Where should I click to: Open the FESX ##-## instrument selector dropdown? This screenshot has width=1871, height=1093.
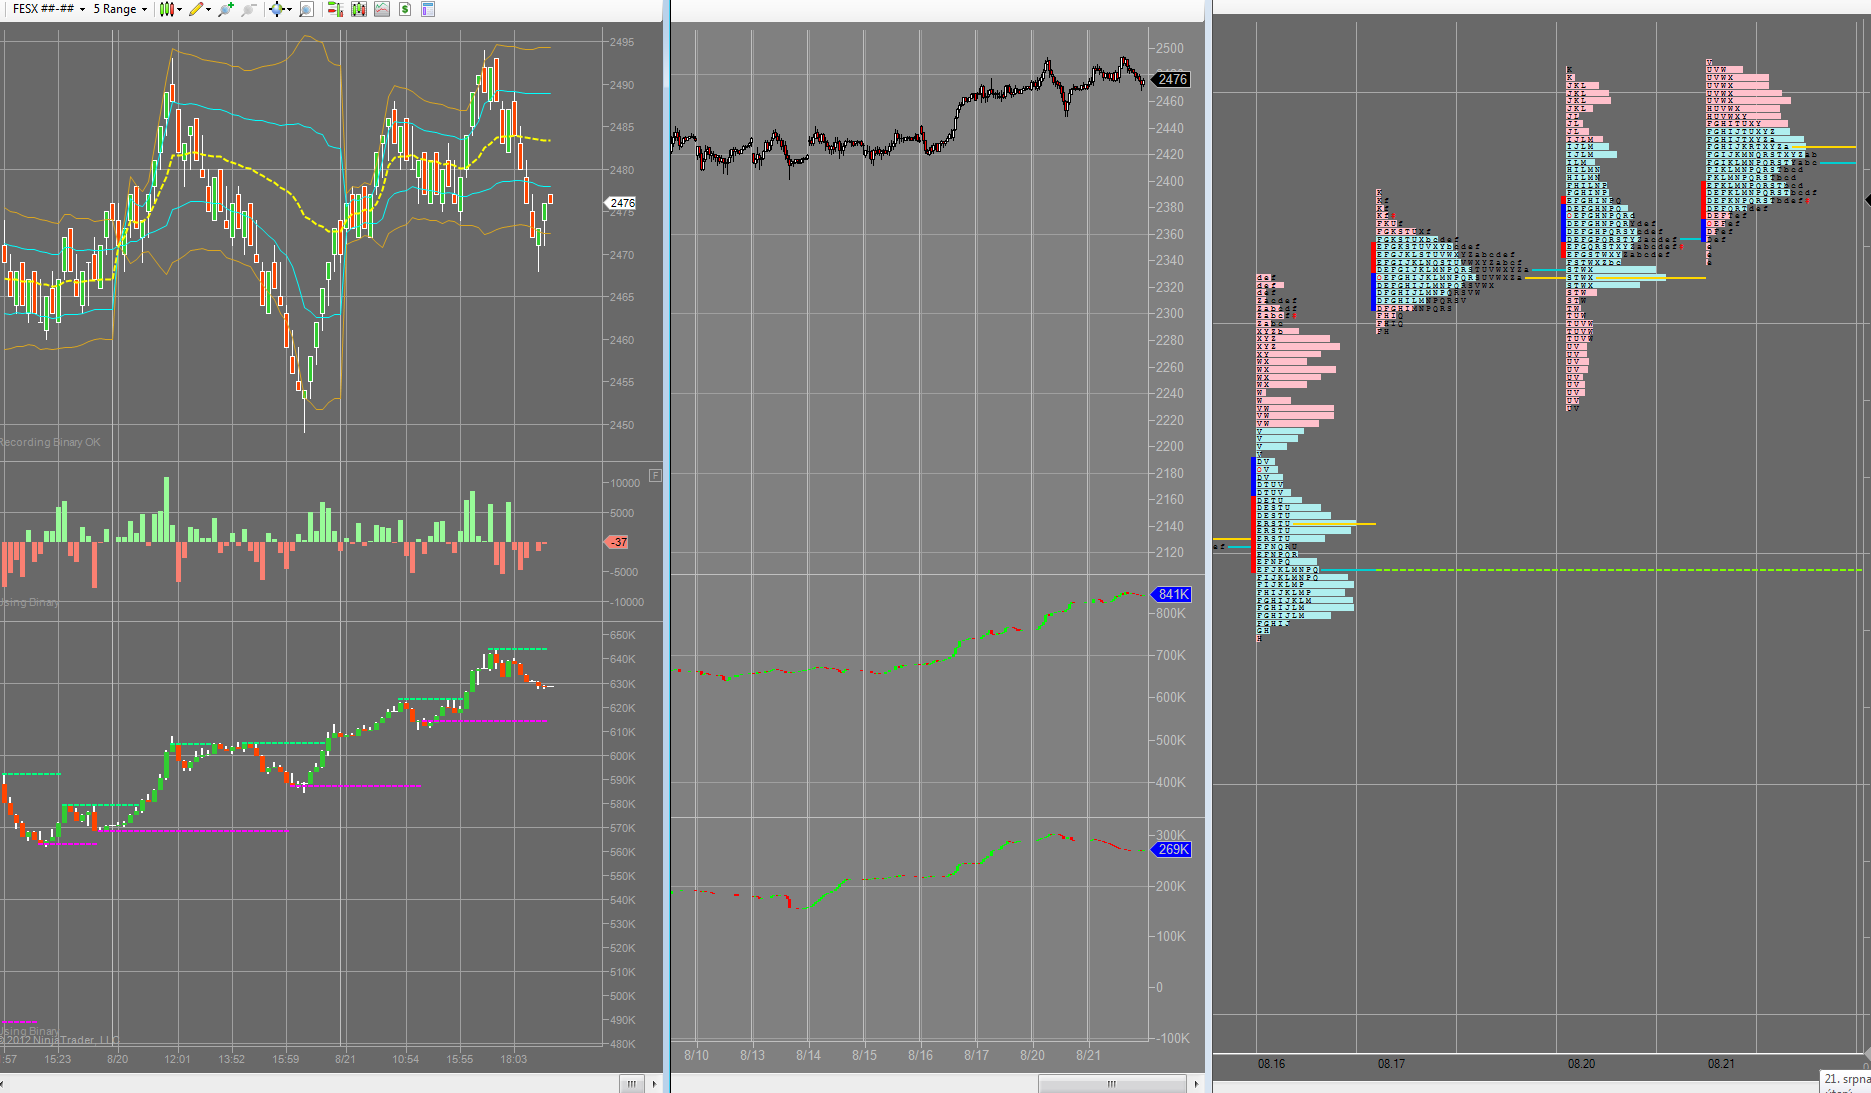48,9
